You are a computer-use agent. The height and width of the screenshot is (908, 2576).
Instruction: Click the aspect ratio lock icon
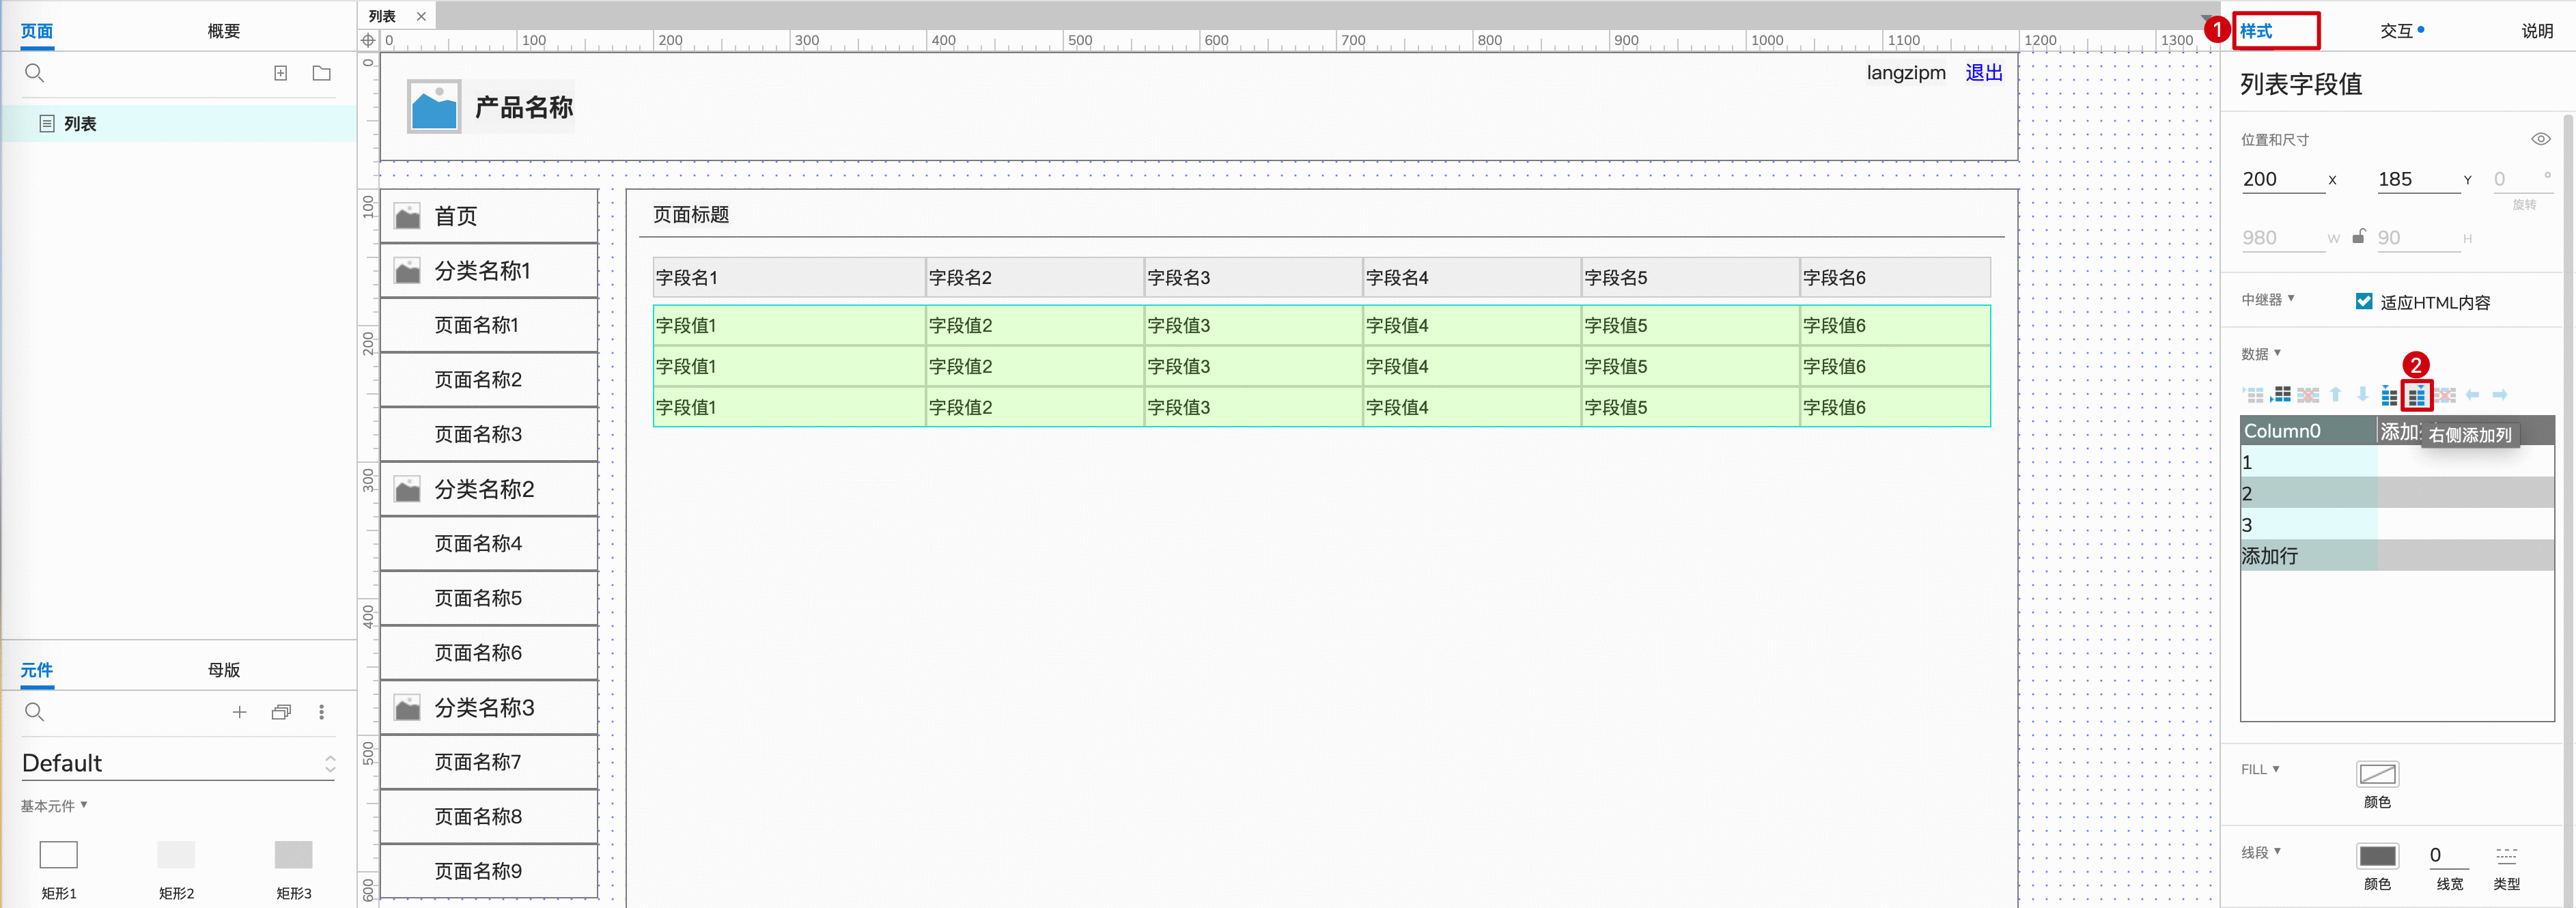2358,237
